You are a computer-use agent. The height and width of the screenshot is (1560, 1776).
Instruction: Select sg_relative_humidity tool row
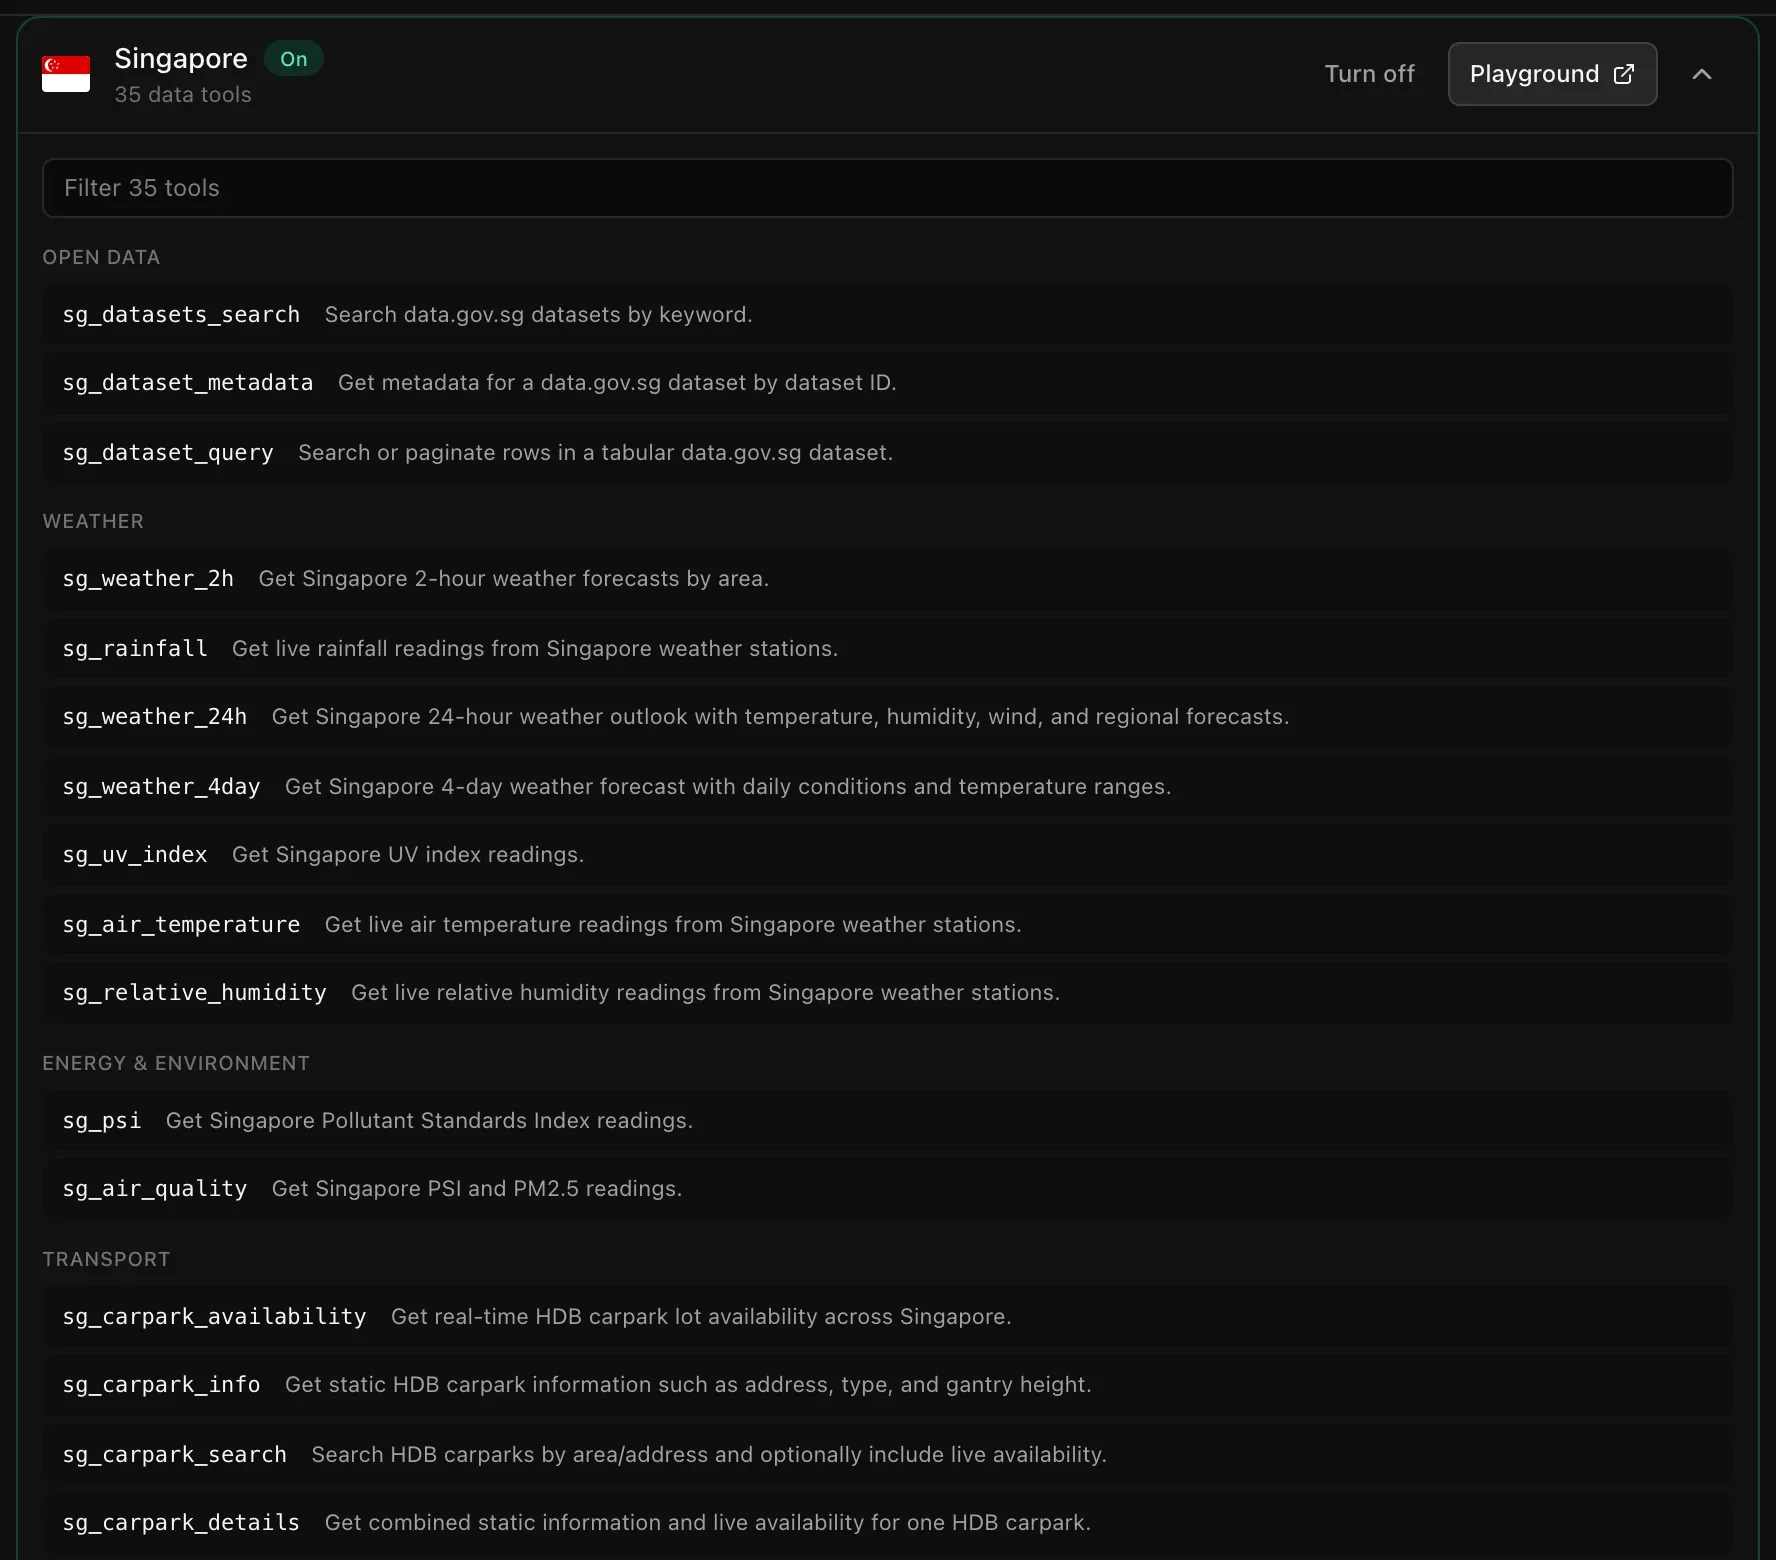click(x=887, y=993)
